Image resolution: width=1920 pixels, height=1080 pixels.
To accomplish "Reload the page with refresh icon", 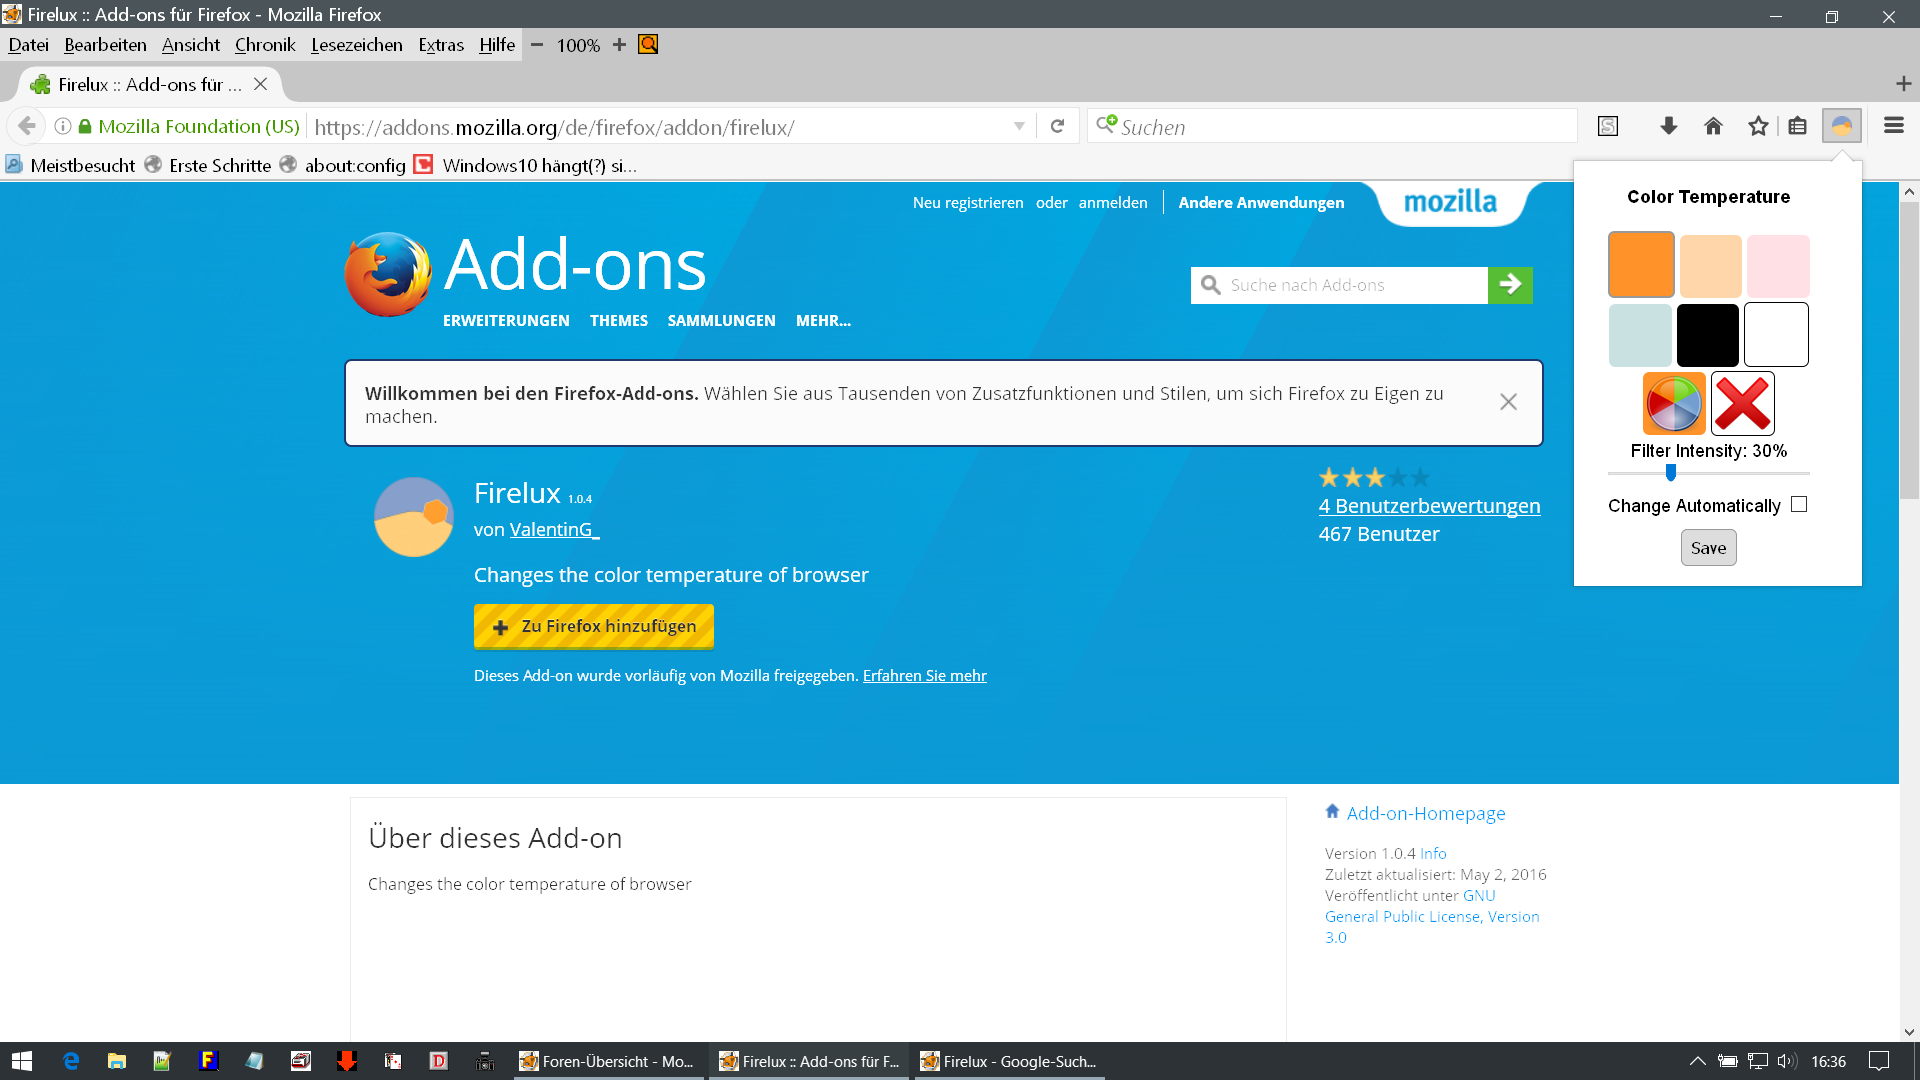I will point(1057,126).
